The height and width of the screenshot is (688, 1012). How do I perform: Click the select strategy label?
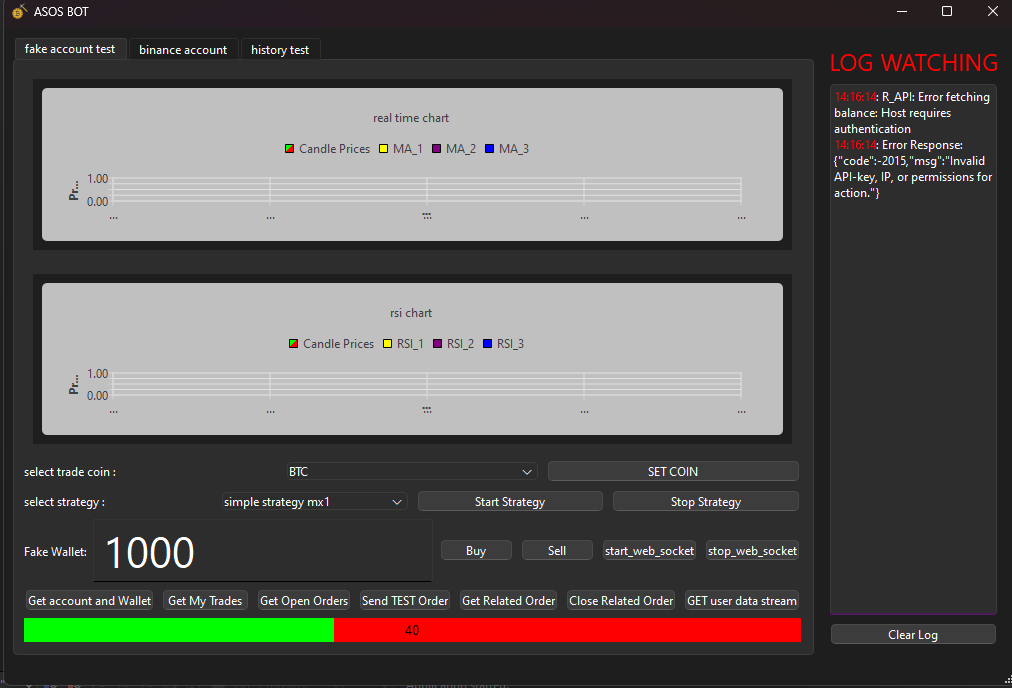point(64,502)
